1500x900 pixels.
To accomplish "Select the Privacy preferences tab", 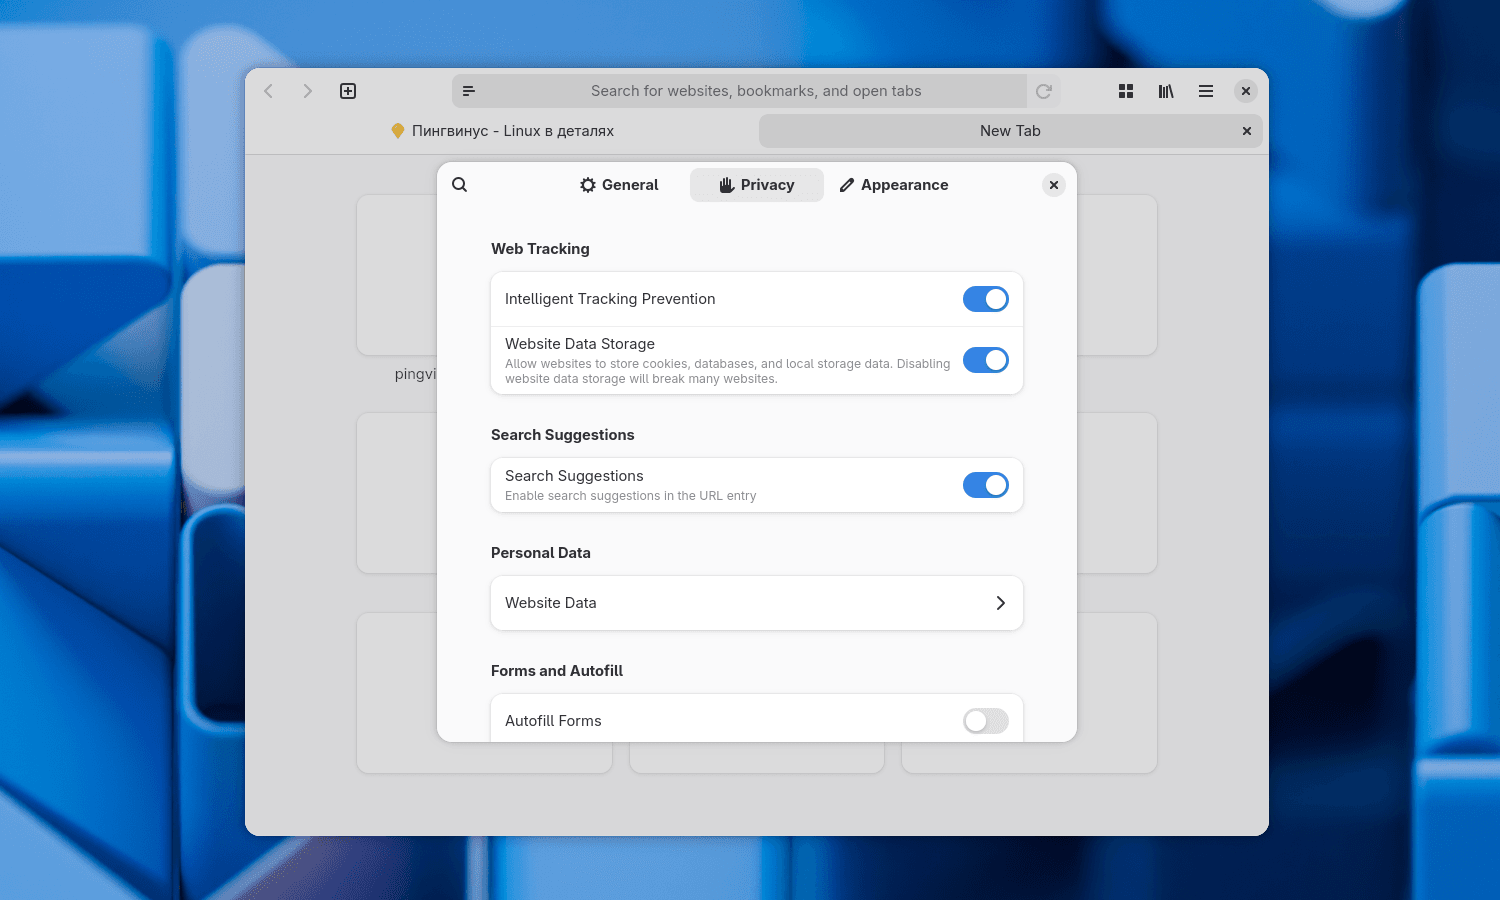I will pos(757,185).
